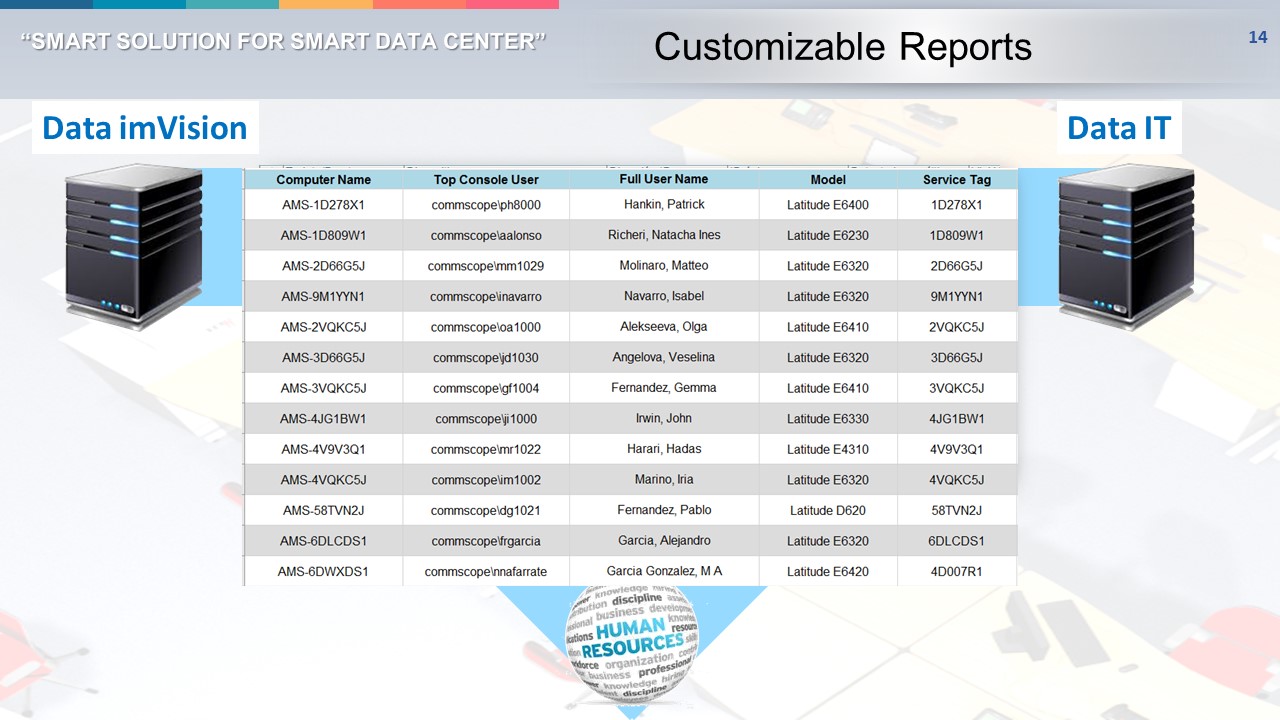Click console user commscope\aalonso
Viewport: 1280px width, 720px height.
(x=486, y=236)
